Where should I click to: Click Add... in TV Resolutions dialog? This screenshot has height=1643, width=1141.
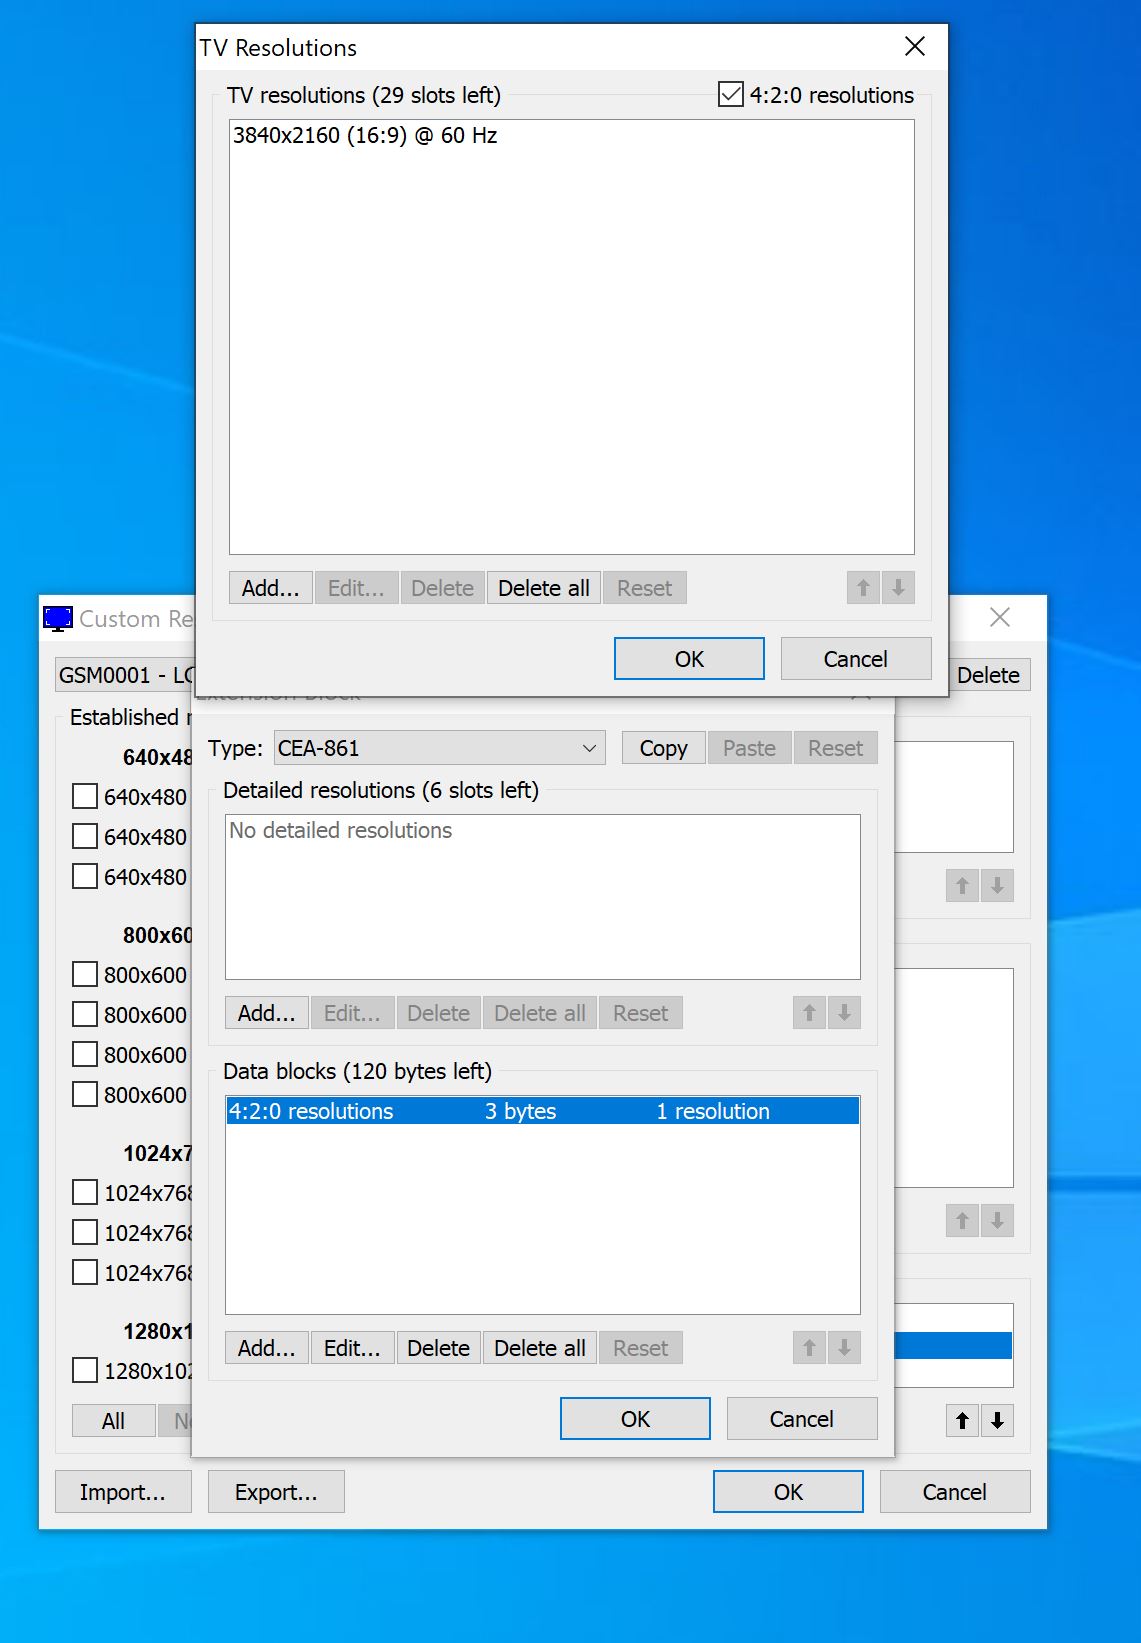(270, 588)
